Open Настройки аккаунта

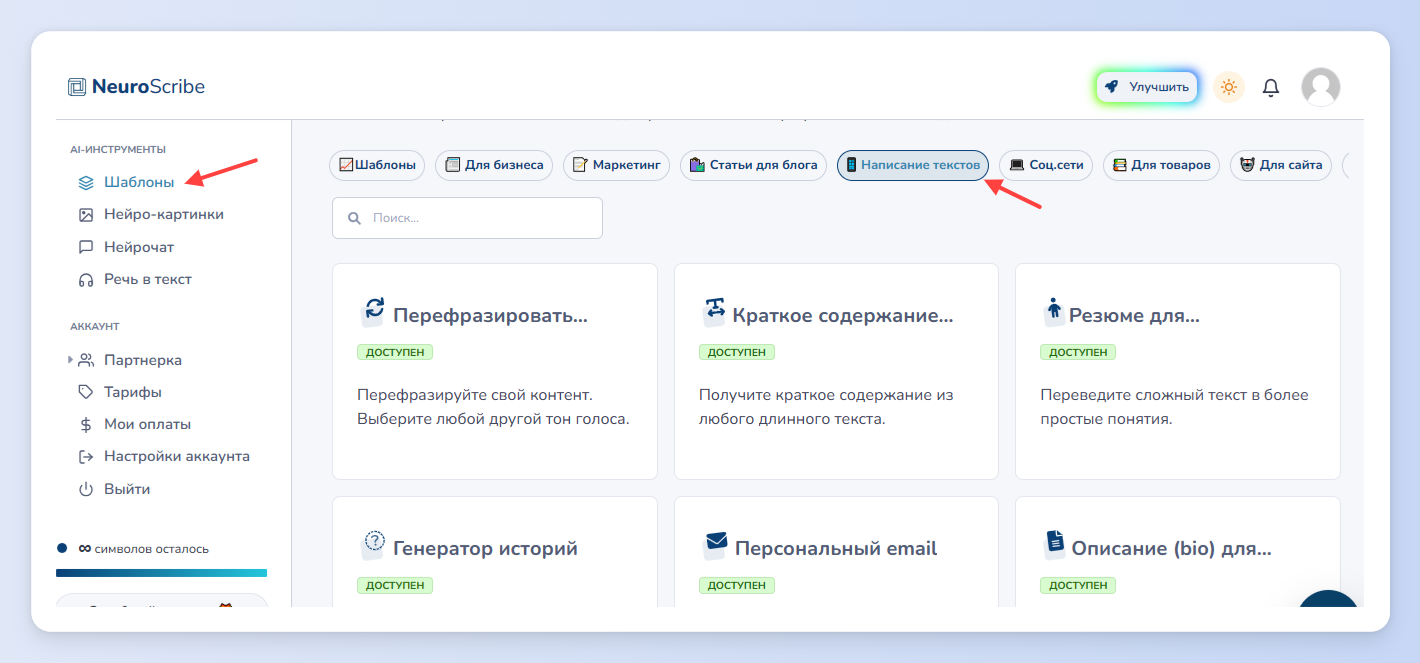177,456
